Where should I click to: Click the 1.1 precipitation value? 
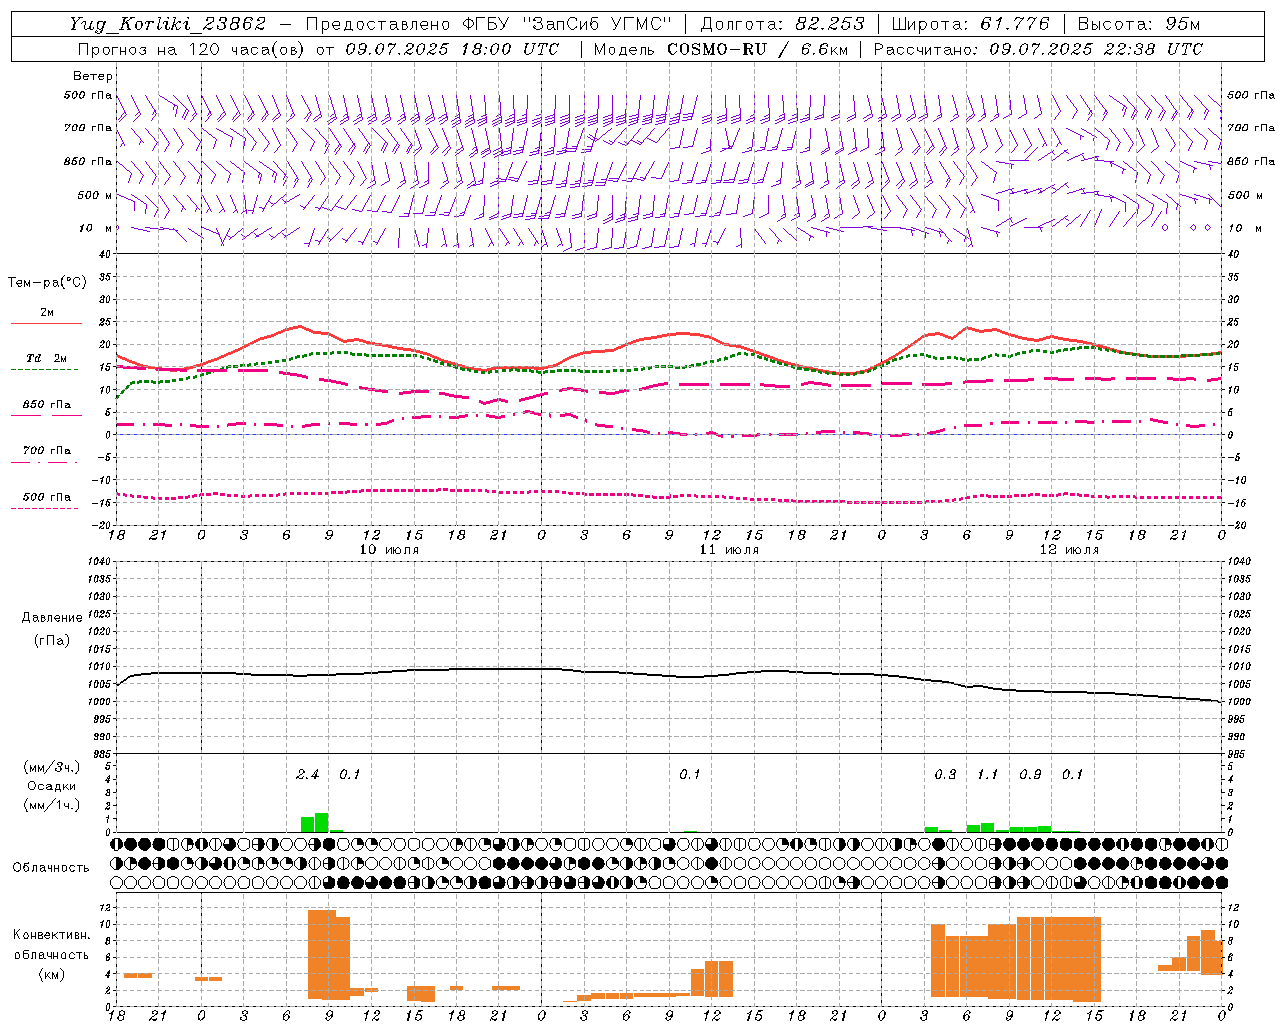pyautogui.click(x=987, y=775)
